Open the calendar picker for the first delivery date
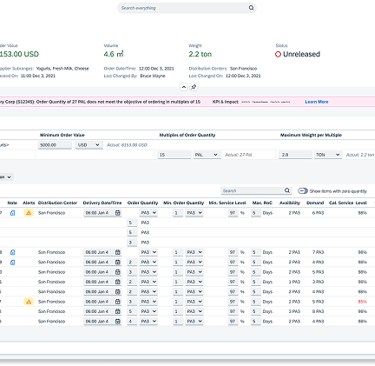 pyautogui.click(x=118, y=213)
